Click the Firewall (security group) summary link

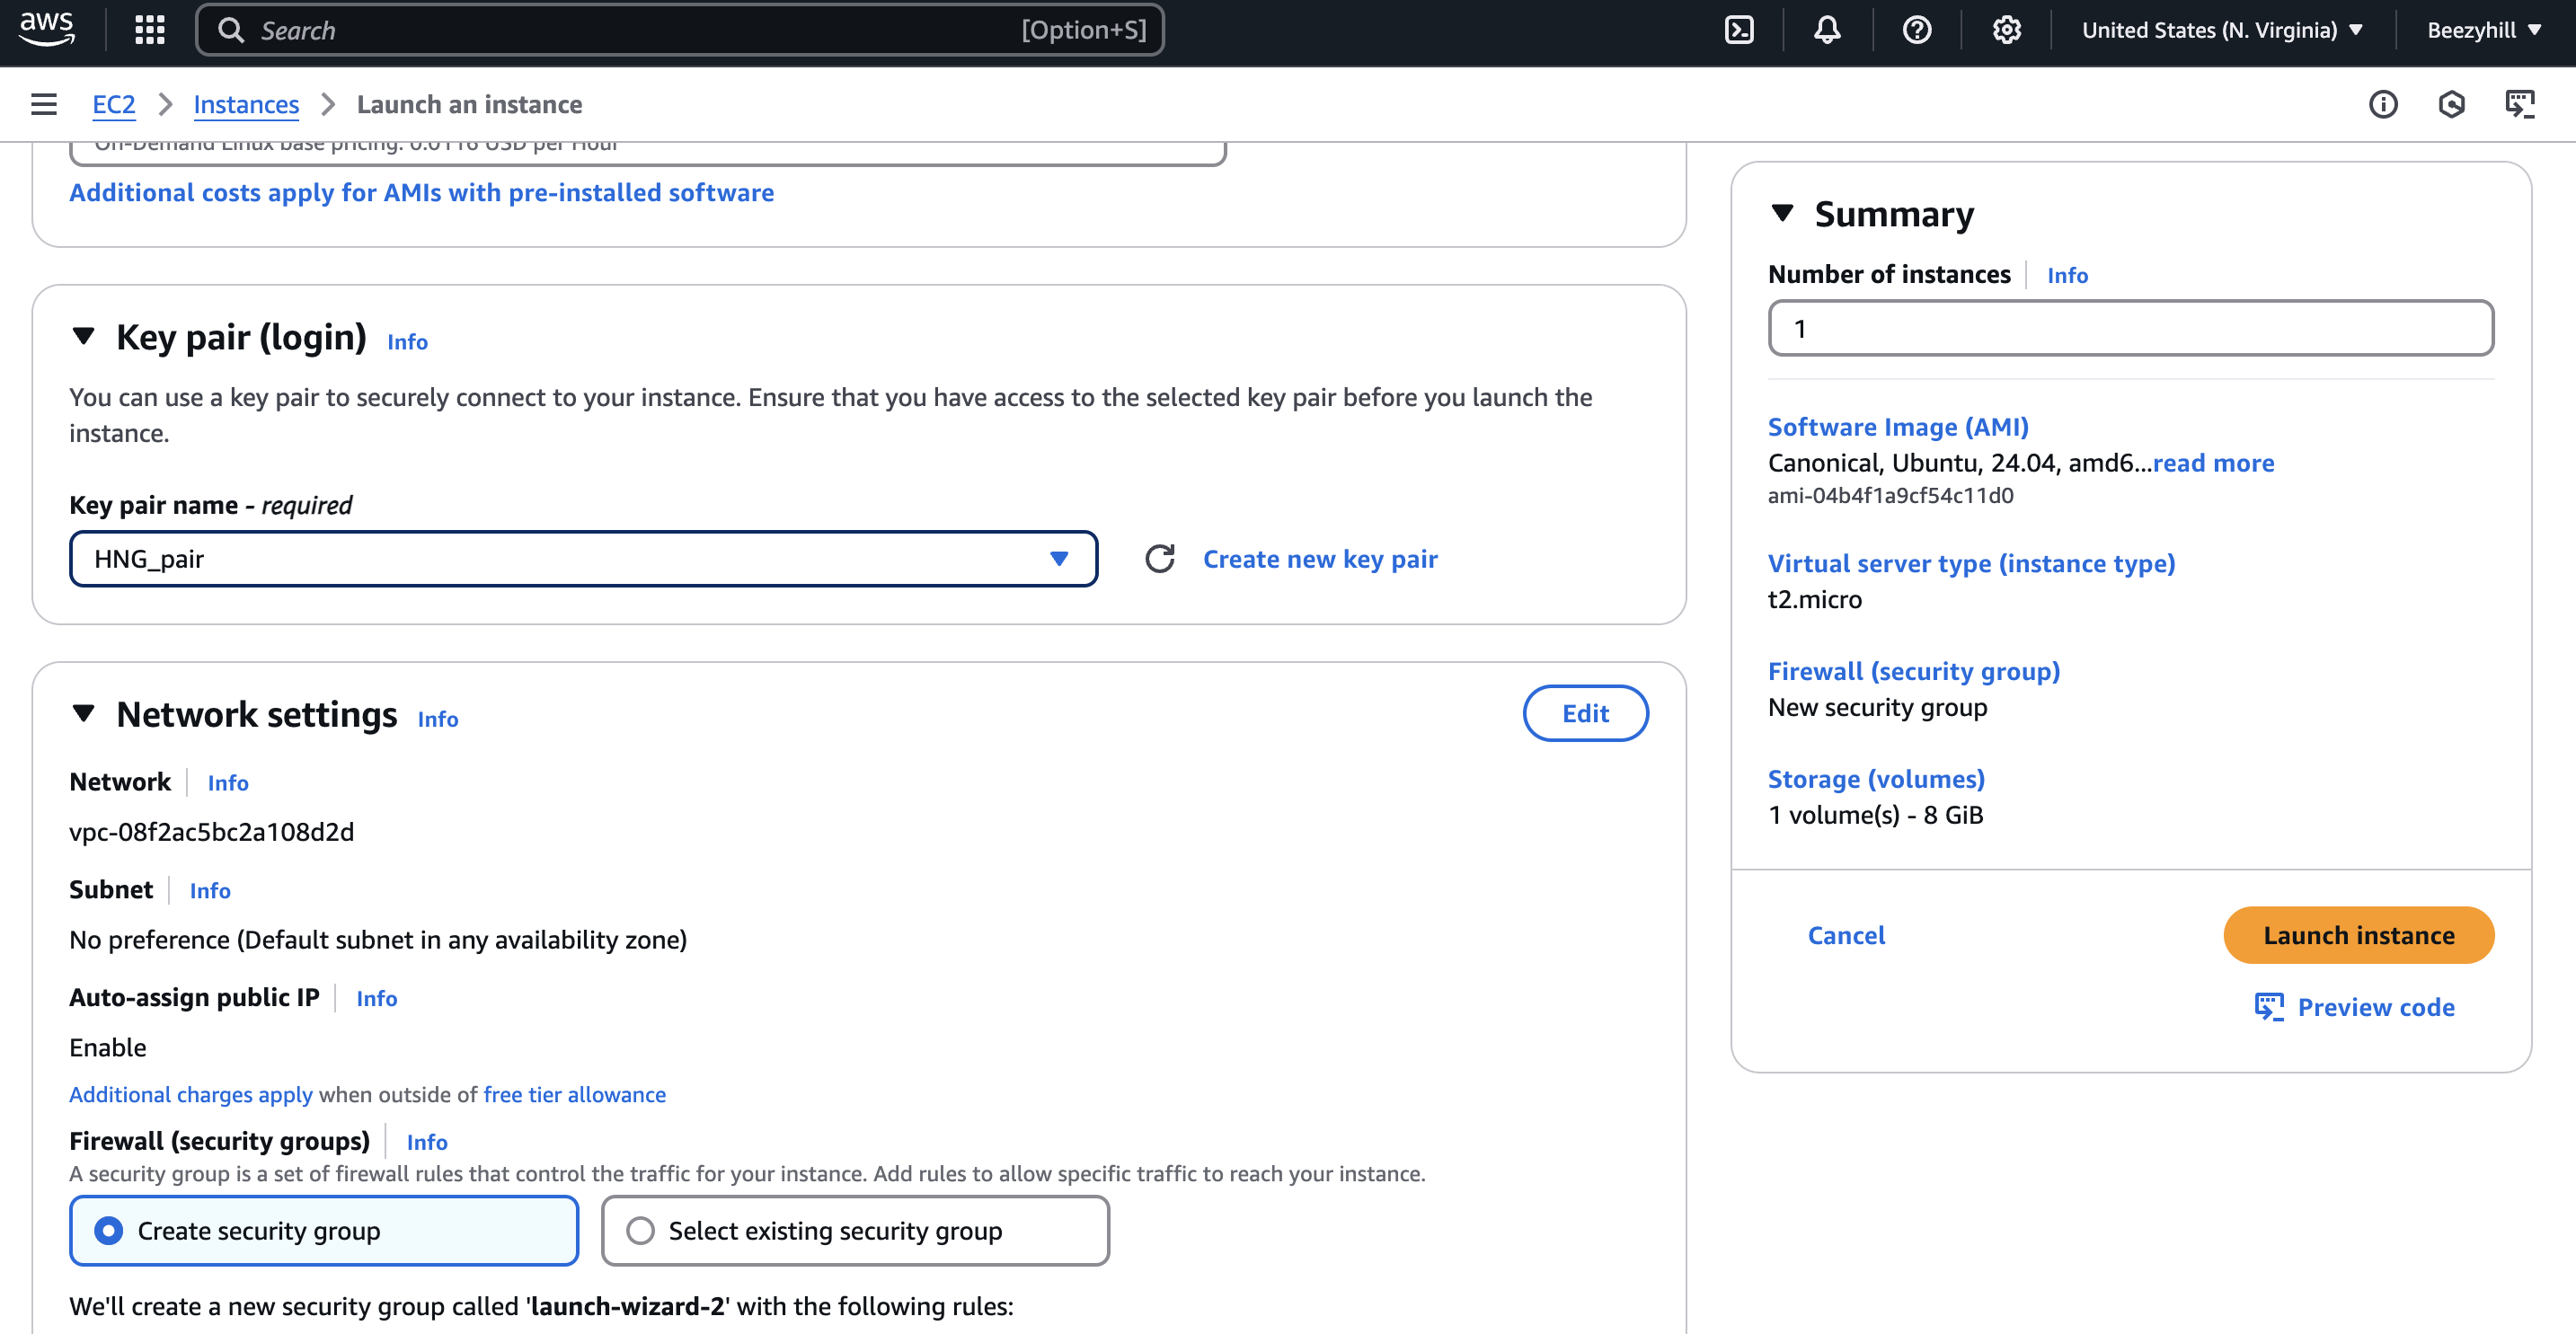pos(1914,671)
